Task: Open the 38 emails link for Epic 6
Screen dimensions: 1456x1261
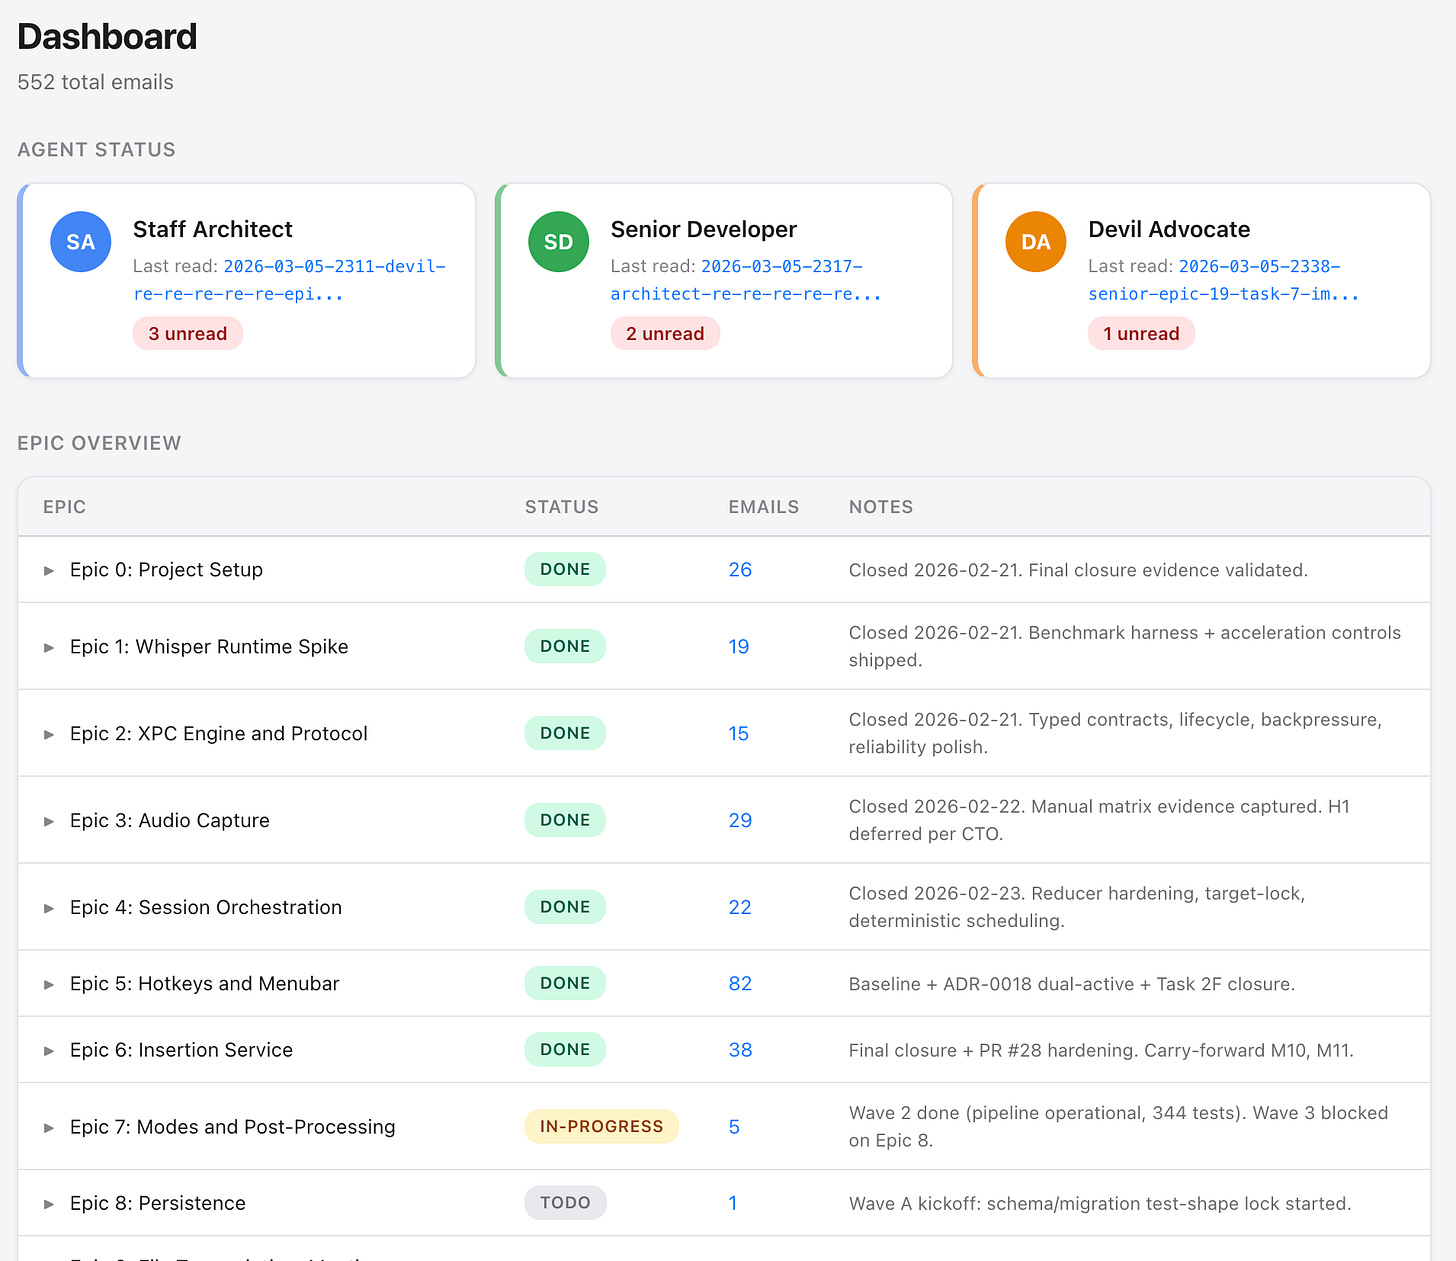Action: 740,1050
